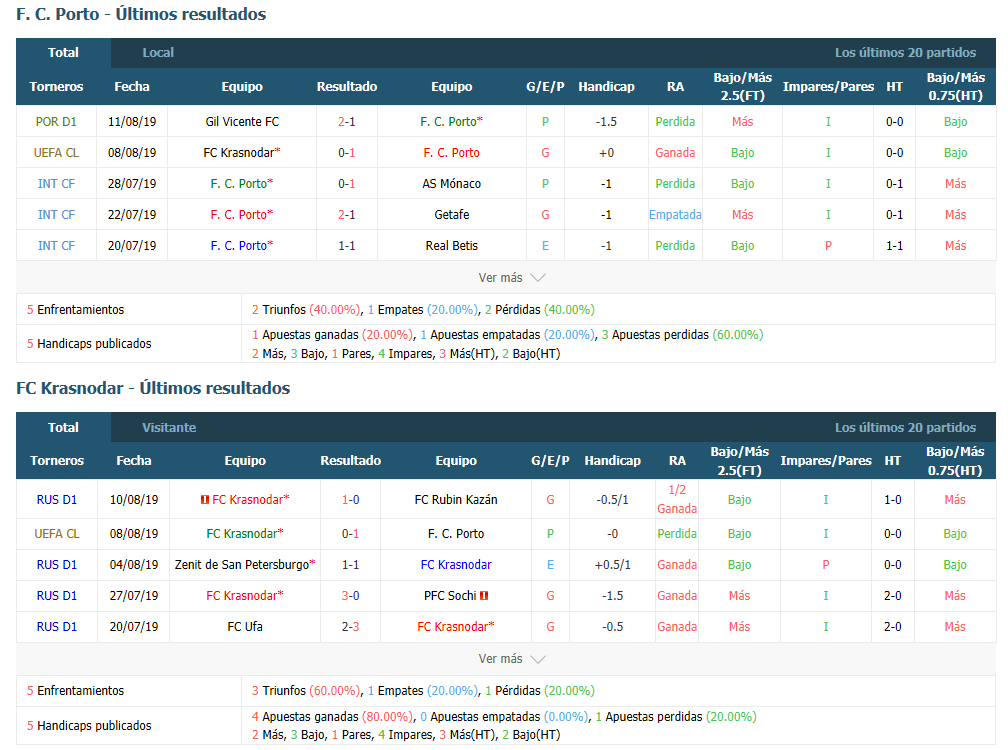Expand 'Ver más' under FC Krasnodar results
This screenshot has height=750, width=1008.
point(512,659)
